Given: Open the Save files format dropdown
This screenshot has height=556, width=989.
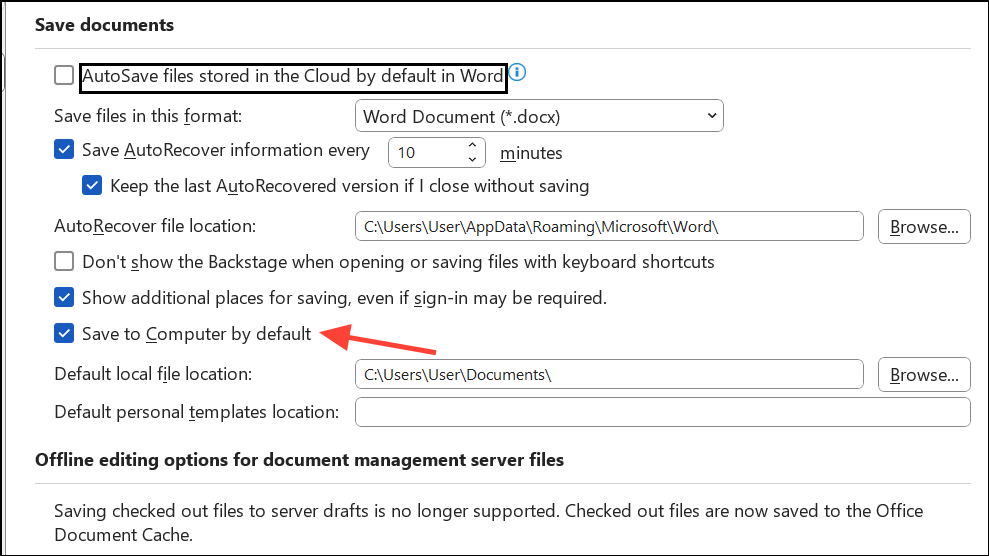Looking at the screenshot, I should coord(539,116).
